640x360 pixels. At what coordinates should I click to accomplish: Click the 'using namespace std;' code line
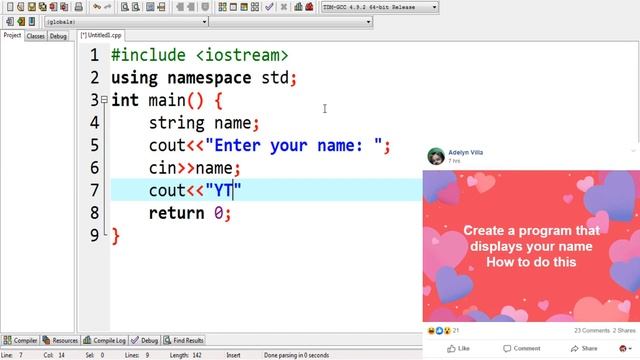(204, 78)
